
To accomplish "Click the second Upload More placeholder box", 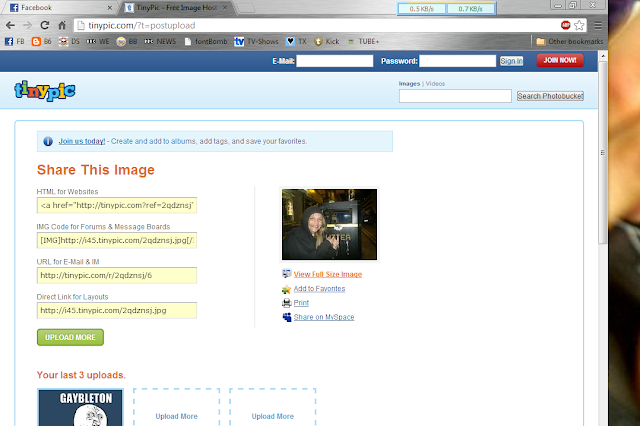I will click(273, 407).
